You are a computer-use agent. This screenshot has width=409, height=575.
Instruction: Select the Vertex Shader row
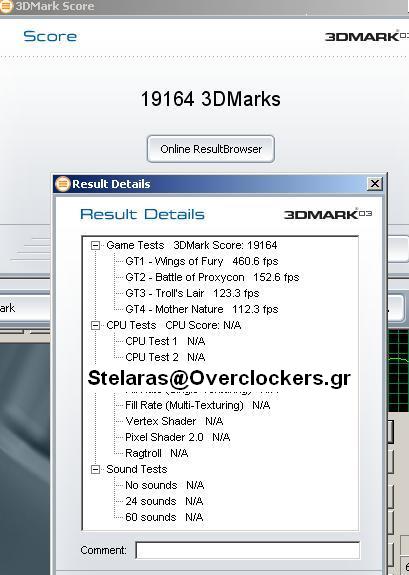[174, 421]
